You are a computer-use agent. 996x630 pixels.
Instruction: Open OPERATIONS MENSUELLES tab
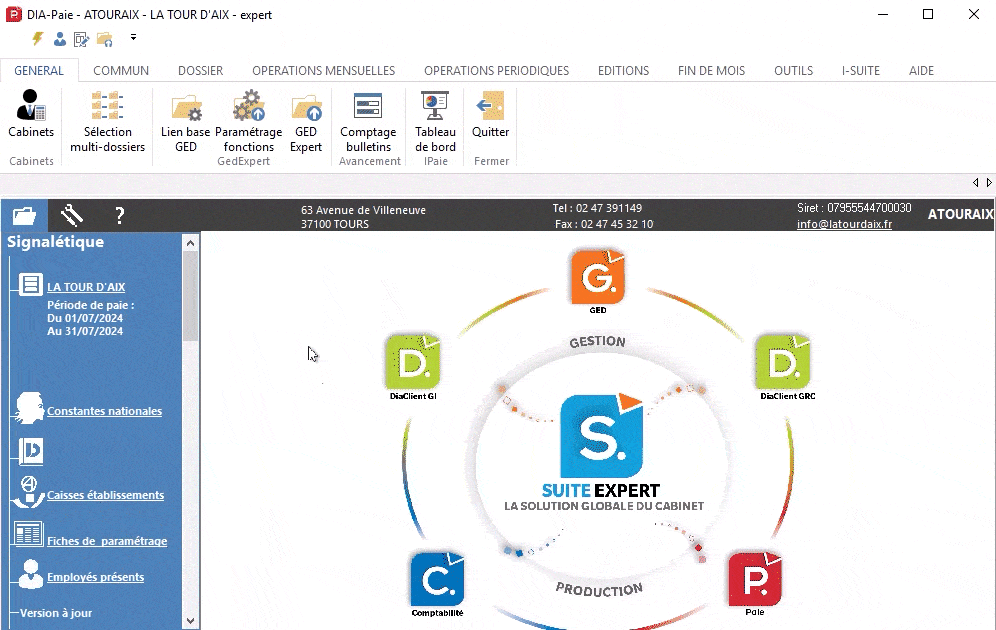tap(323, 70)
